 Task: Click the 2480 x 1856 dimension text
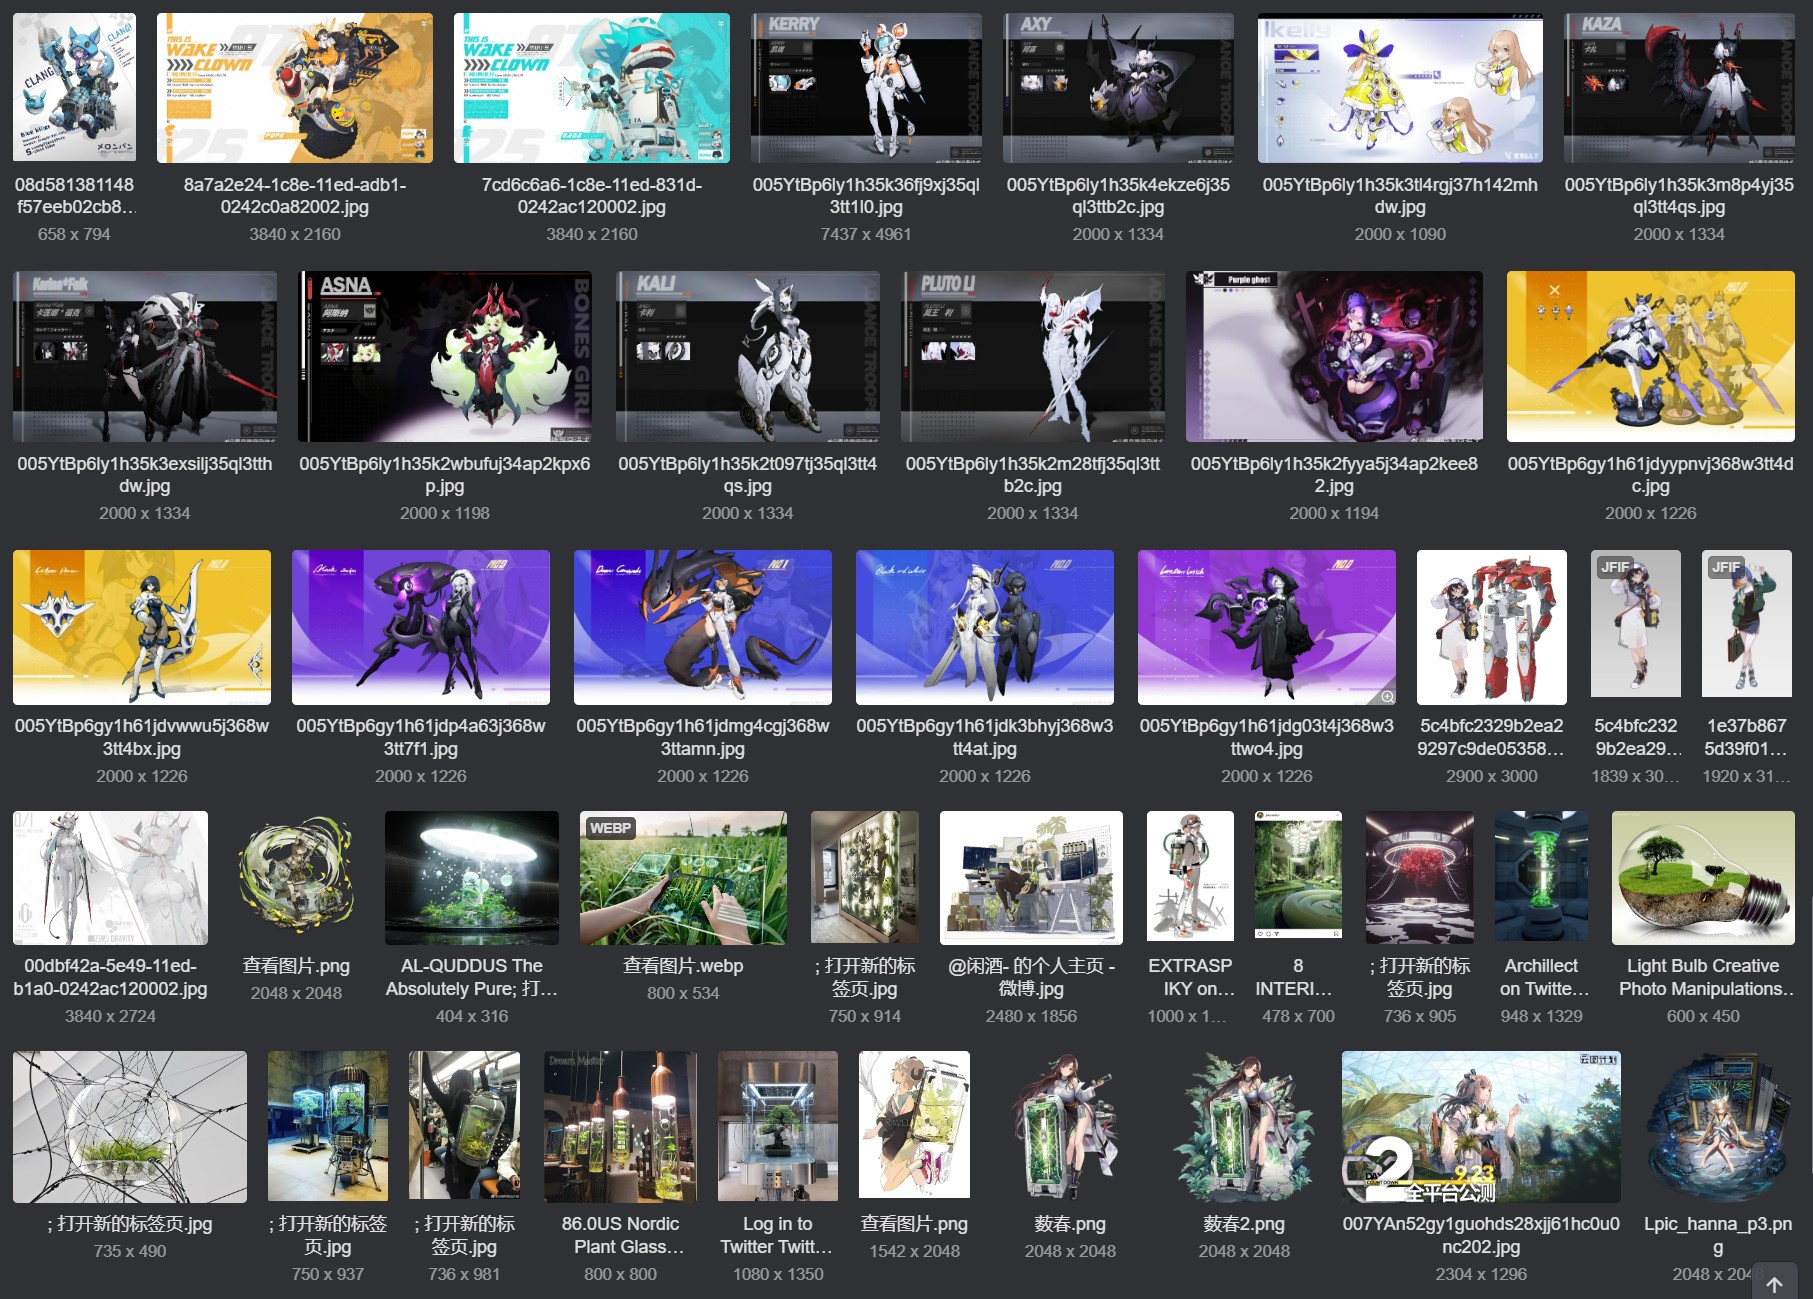pos(1031,1016)
